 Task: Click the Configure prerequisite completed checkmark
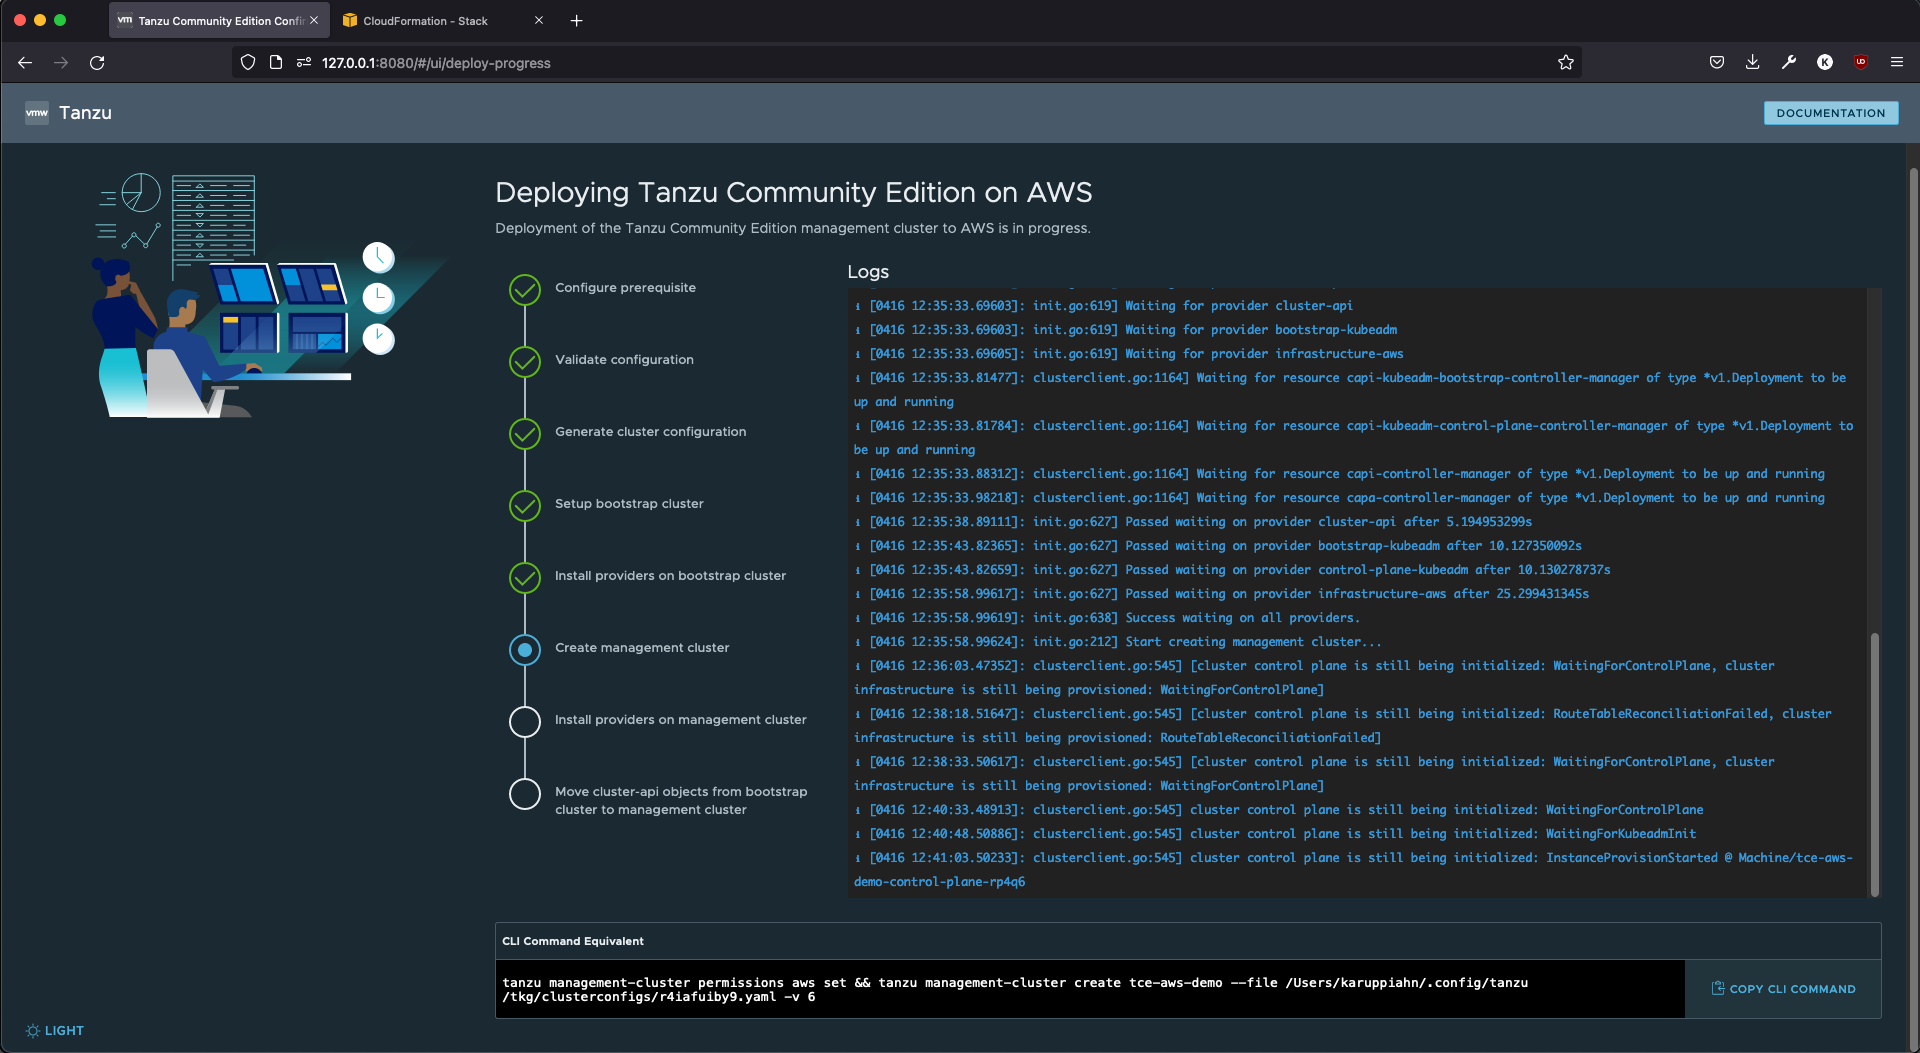click(525, 289)
